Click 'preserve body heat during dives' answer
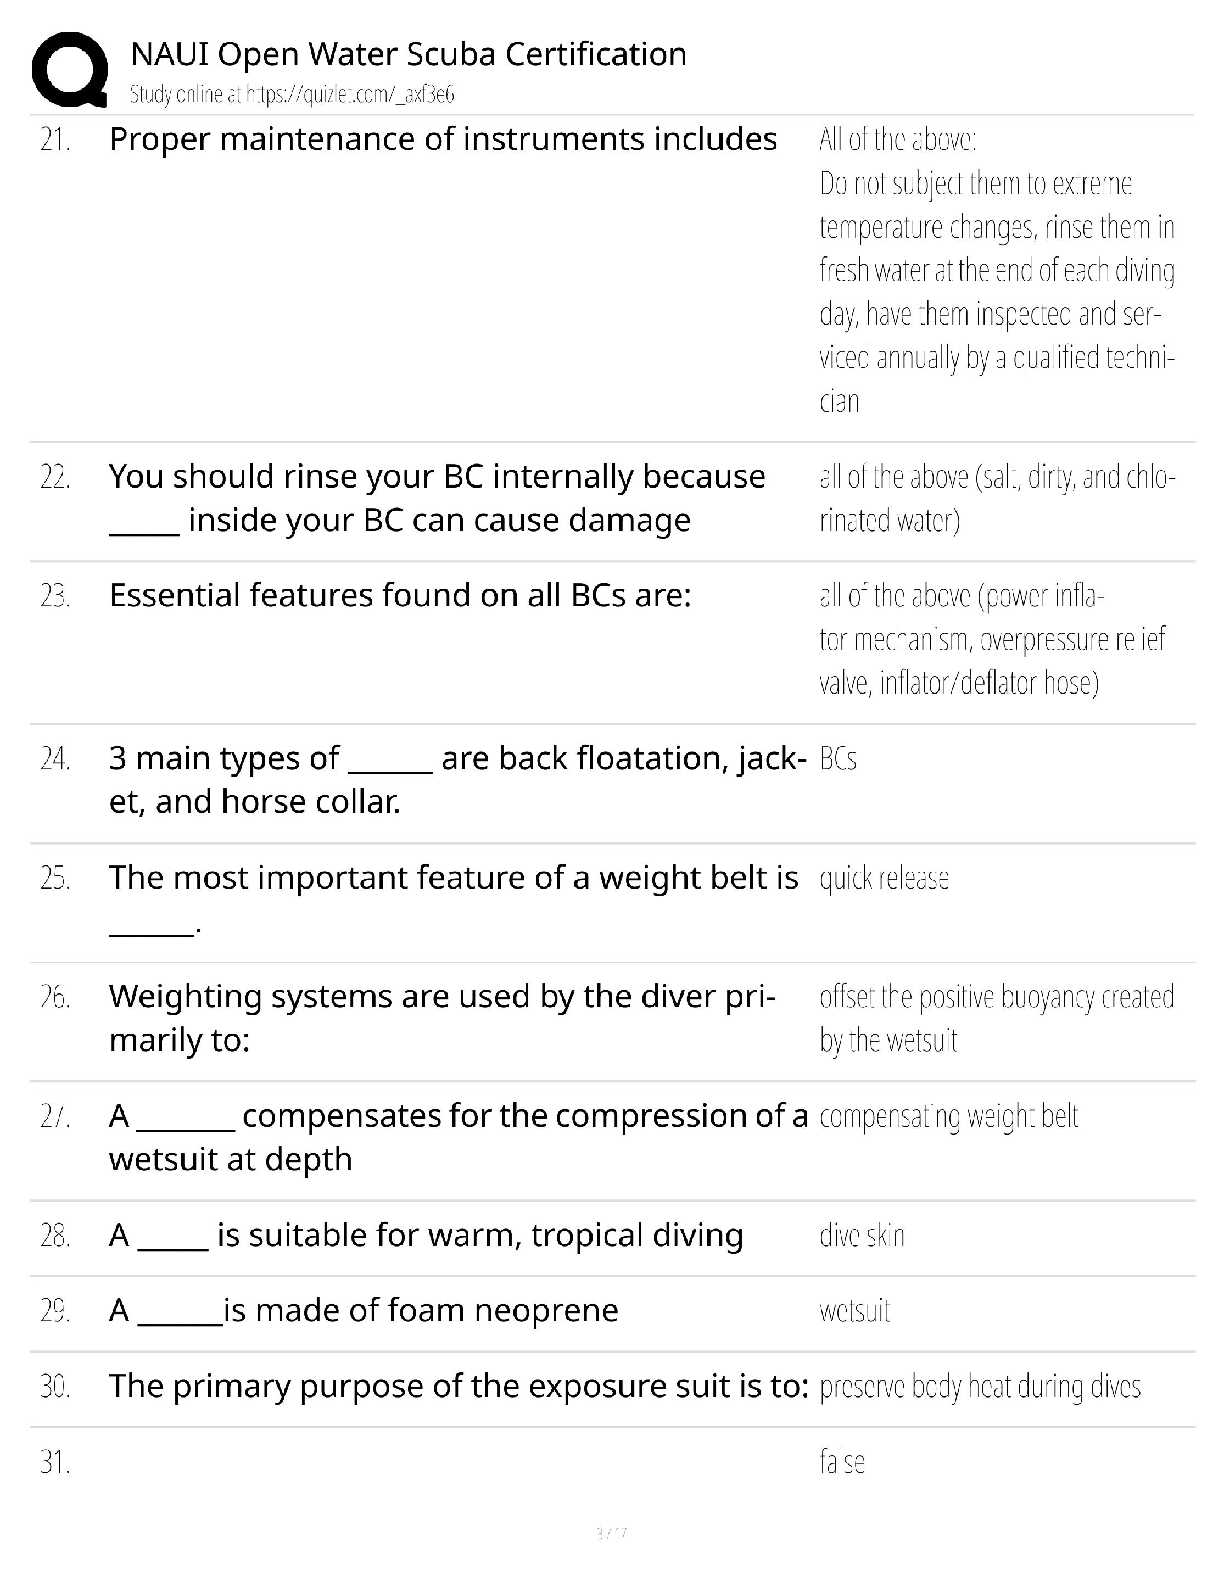This screenshot has width=1224, height=1584. click(980, 1387)
